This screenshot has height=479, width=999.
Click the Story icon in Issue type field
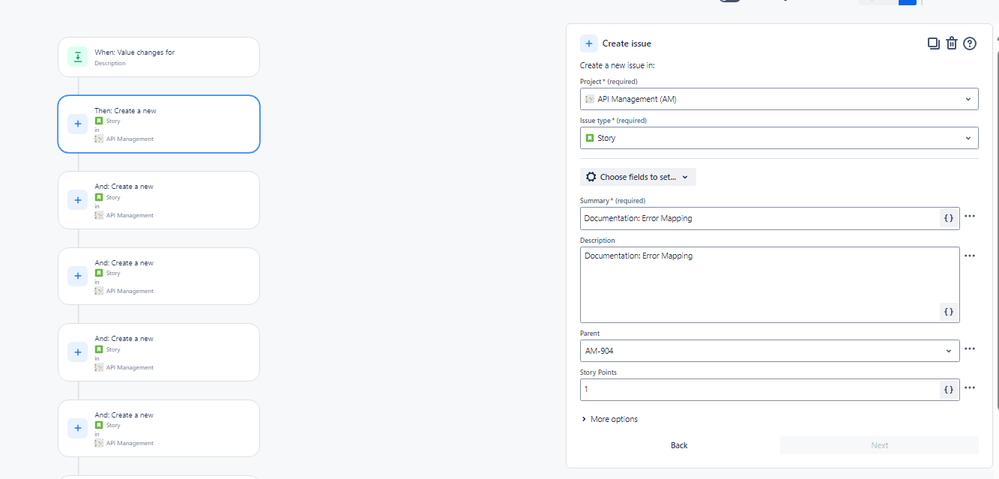click(590, 138)
